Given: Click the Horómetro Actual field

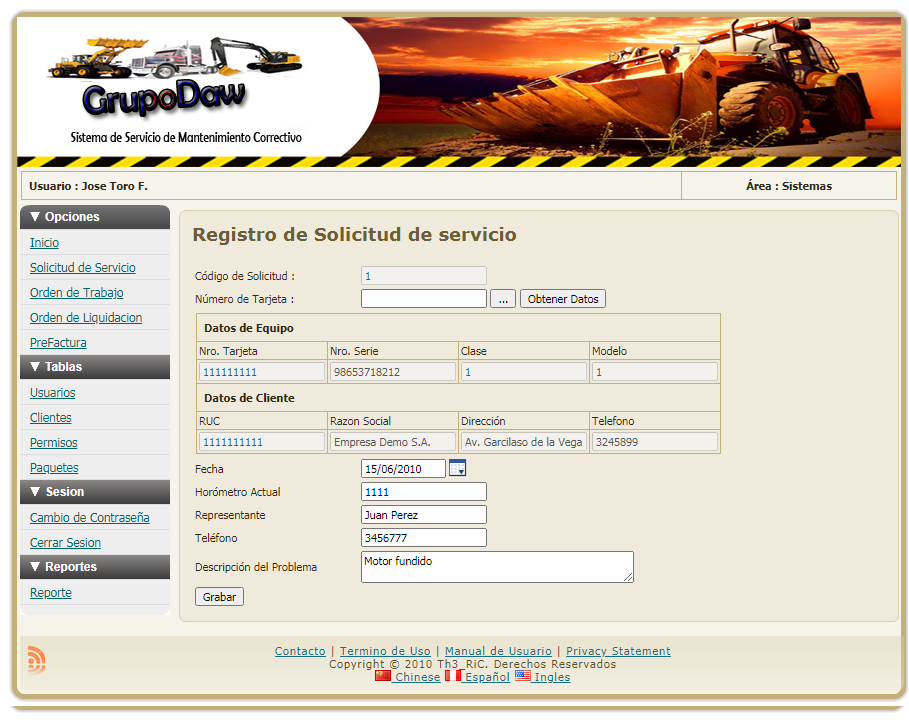Looking at the screenshot, I should (424, 492).
